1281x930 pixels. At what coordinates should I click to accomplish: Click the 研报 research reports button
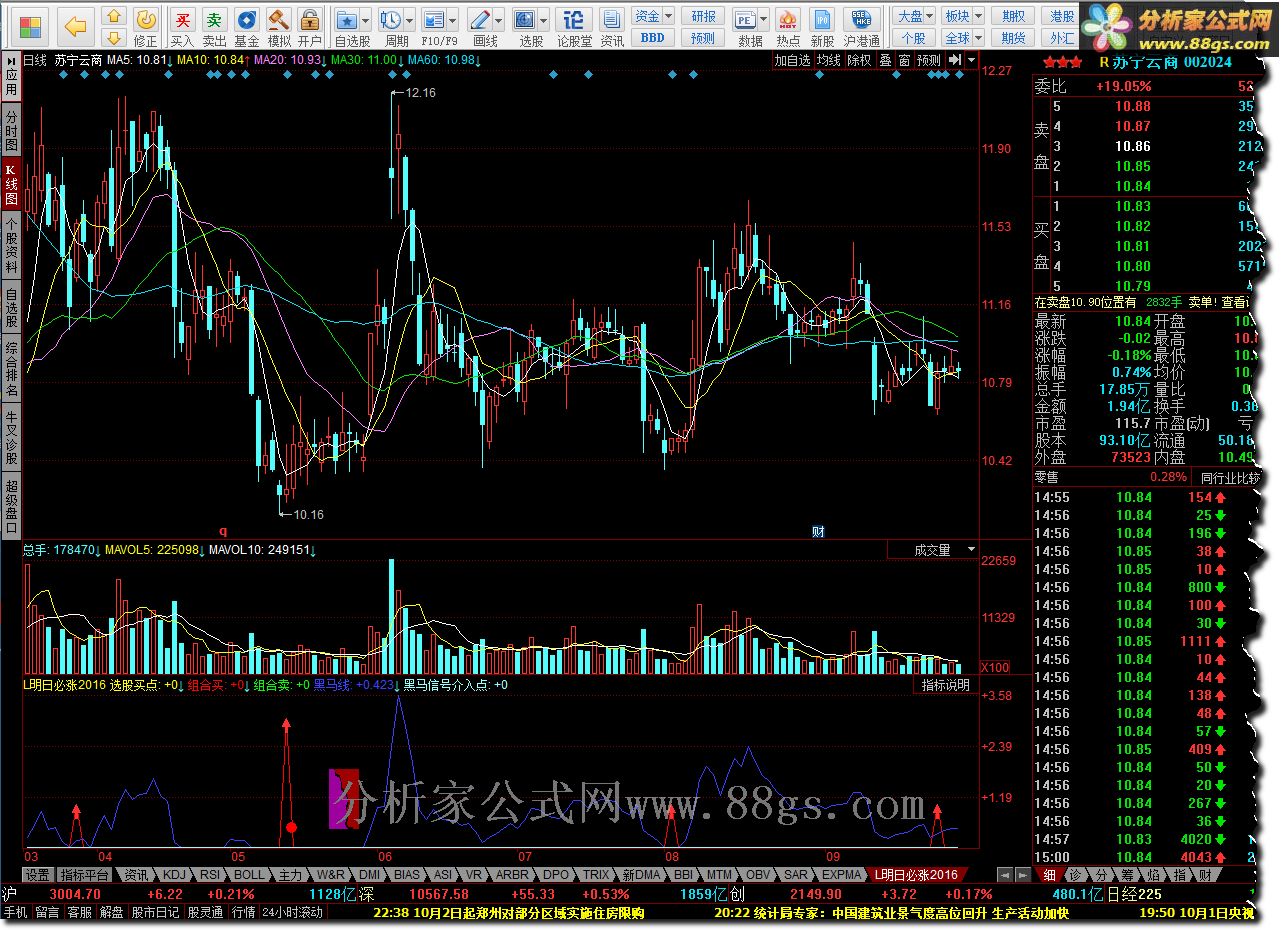point(703,16)
